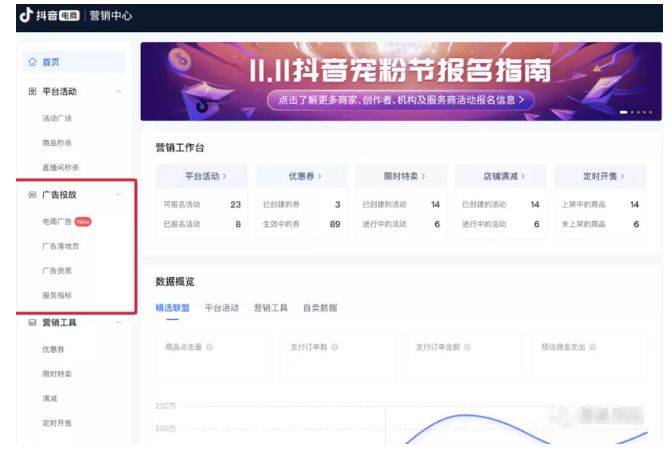Click the banner button 点击了解更多商家…报名信息
Screen dimensions: 672x467
coord(401,100)
